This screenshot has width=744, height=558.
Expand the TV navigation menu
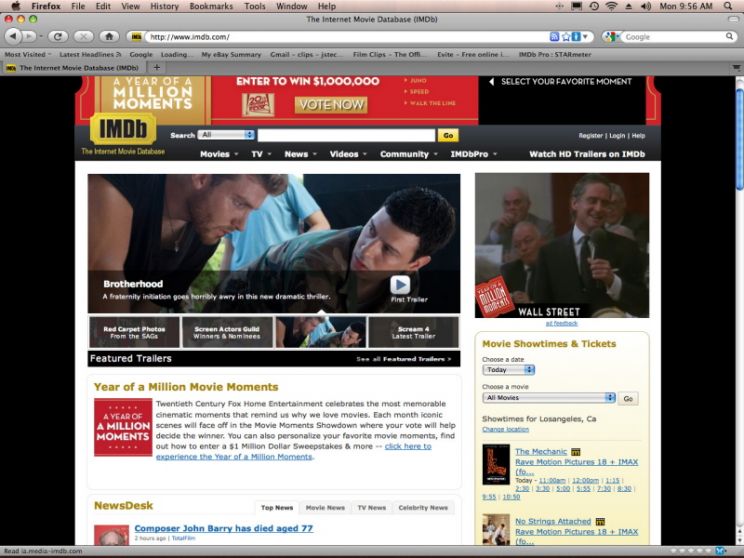tap(261, 154)
